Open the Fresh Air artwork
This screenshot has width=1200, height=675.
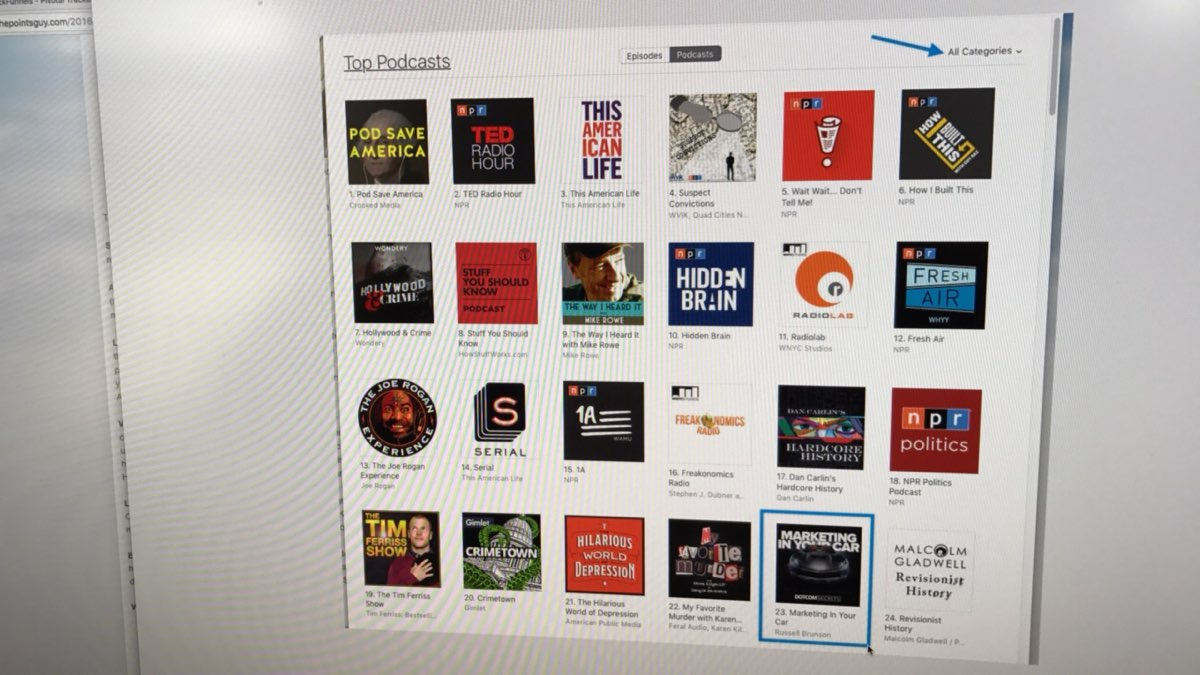point(941,285)
